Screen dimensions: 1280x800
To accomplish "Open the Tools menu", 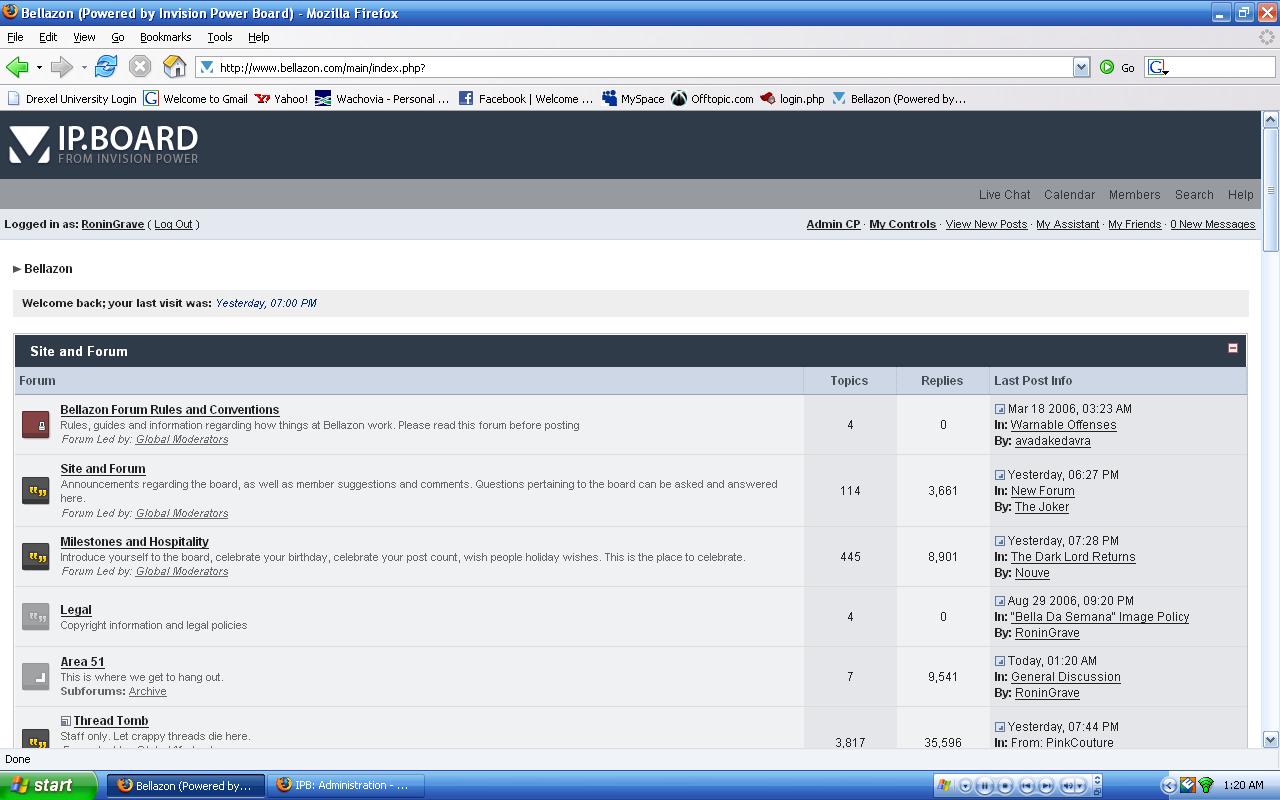I will (219, 37).
